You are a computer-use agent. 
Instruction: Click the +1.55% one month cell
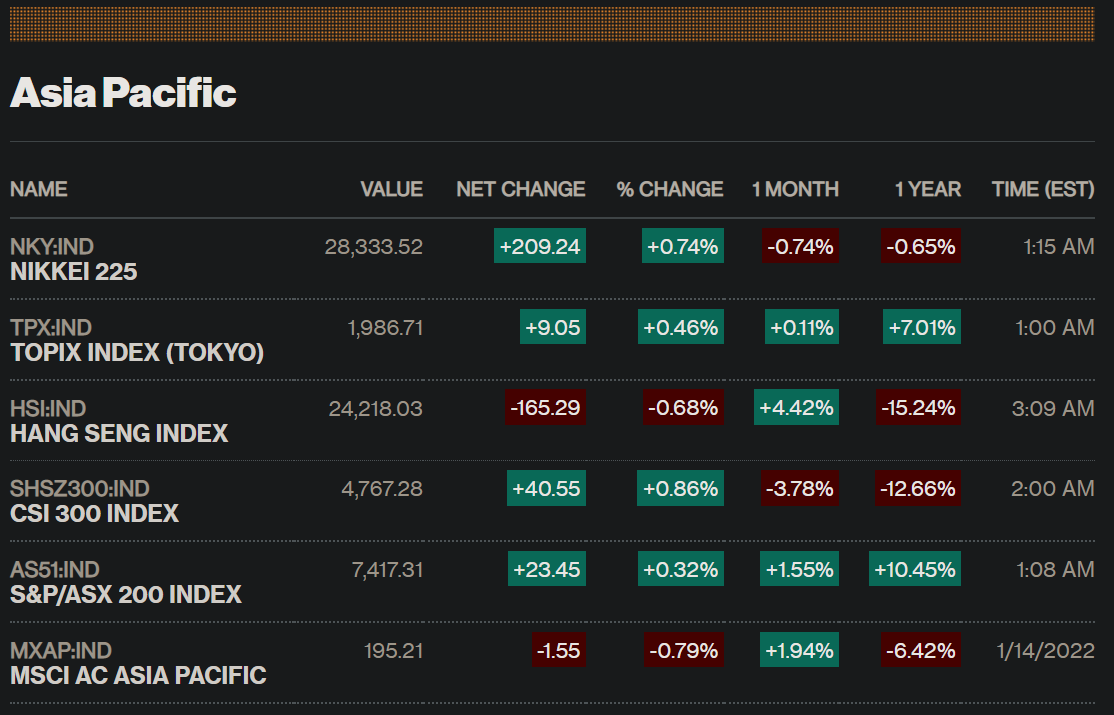(799, 569)
